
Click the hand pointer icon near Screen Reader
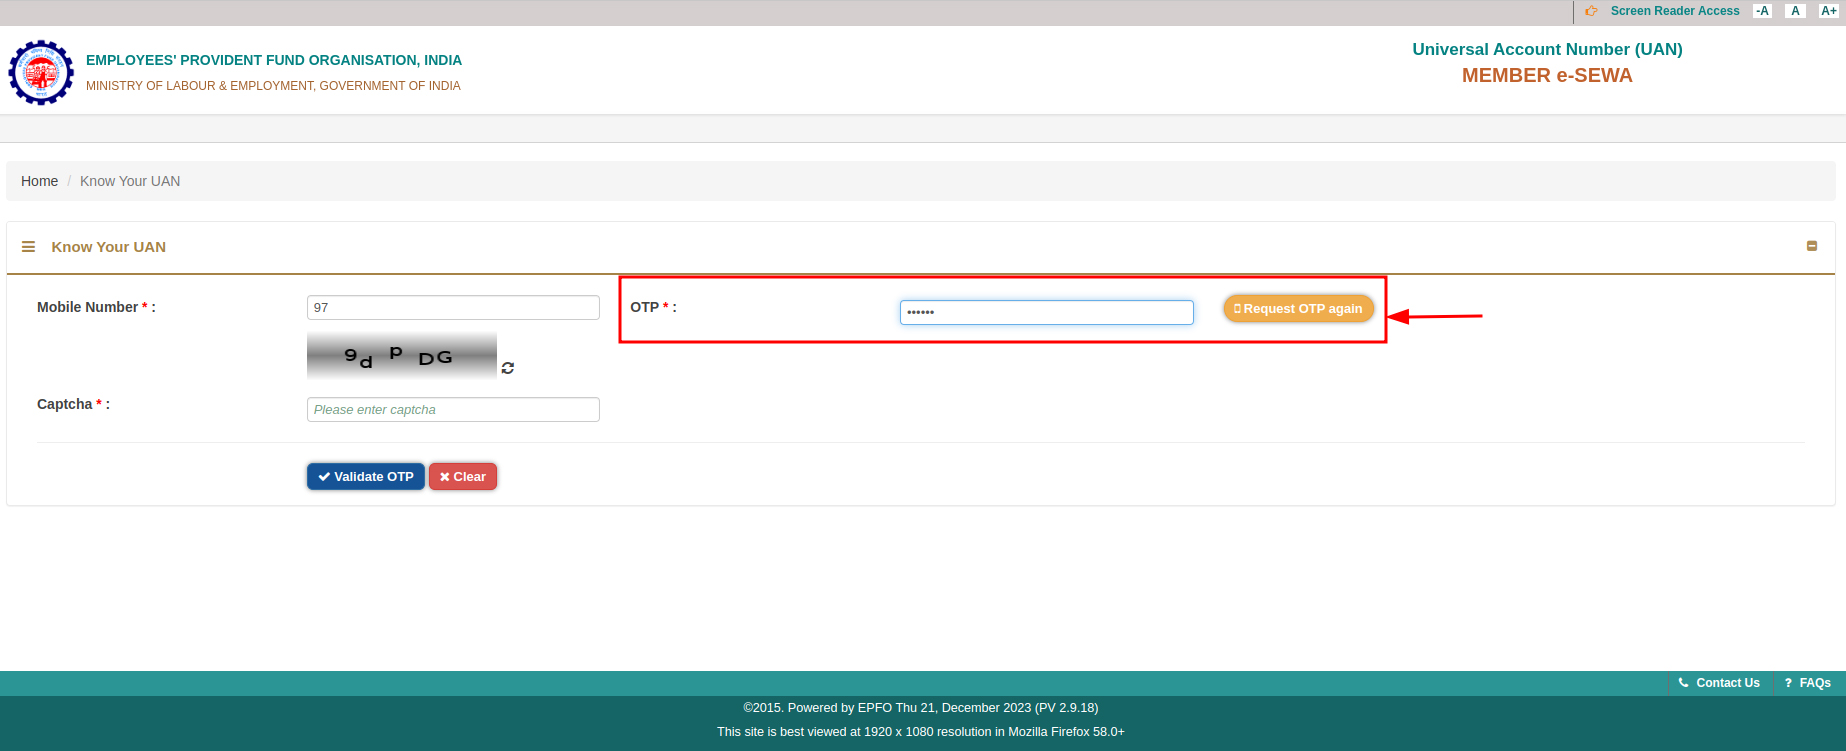tap(1591, 11)
